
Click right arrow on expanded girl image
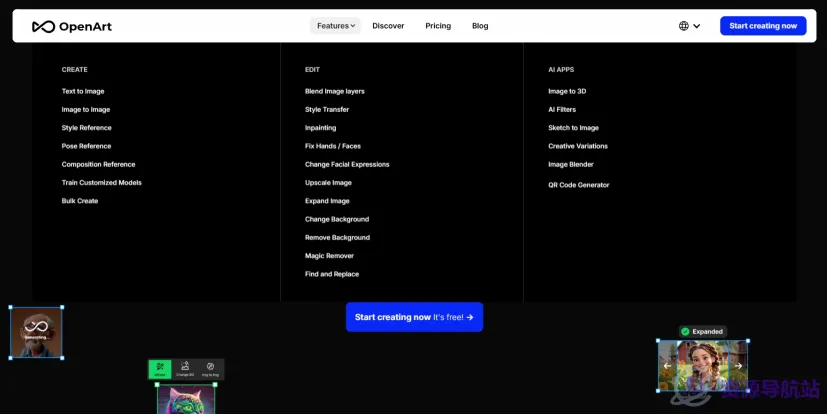[x=738, y=365]
